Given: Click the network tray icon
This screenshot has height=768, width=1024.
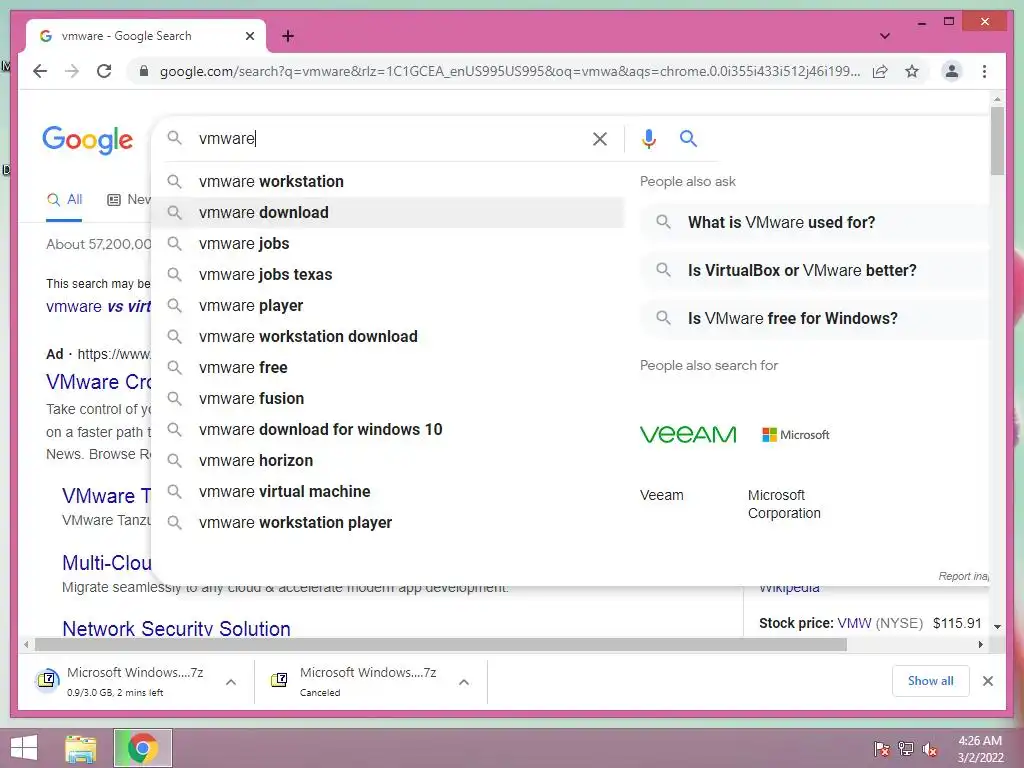Looking at the screenshot, I should pos(906,748).
